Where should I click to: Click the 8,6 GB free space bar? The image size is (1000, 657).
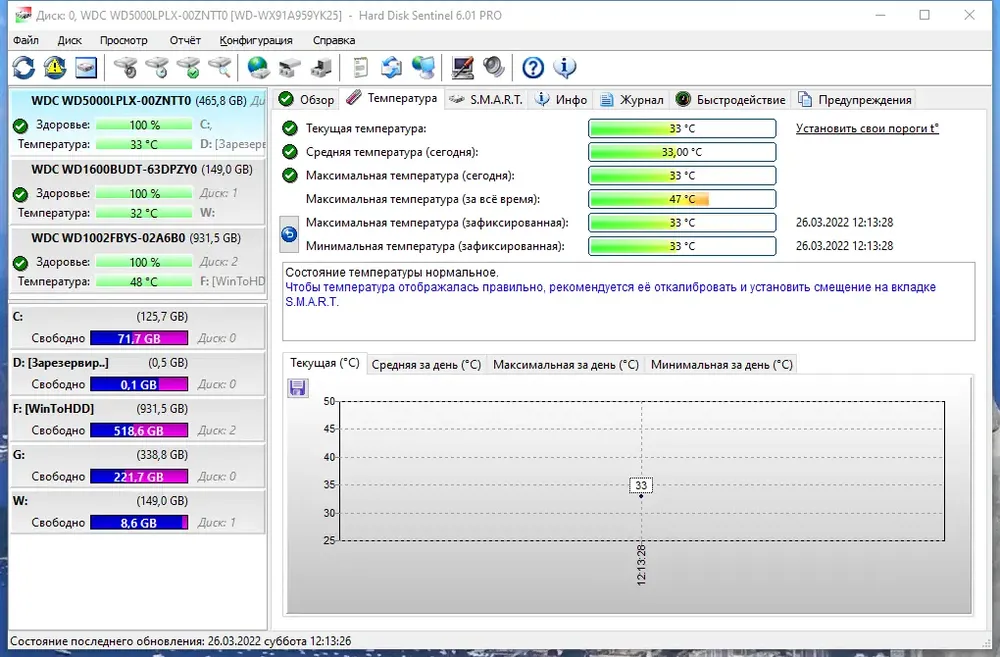pos(139,523)
